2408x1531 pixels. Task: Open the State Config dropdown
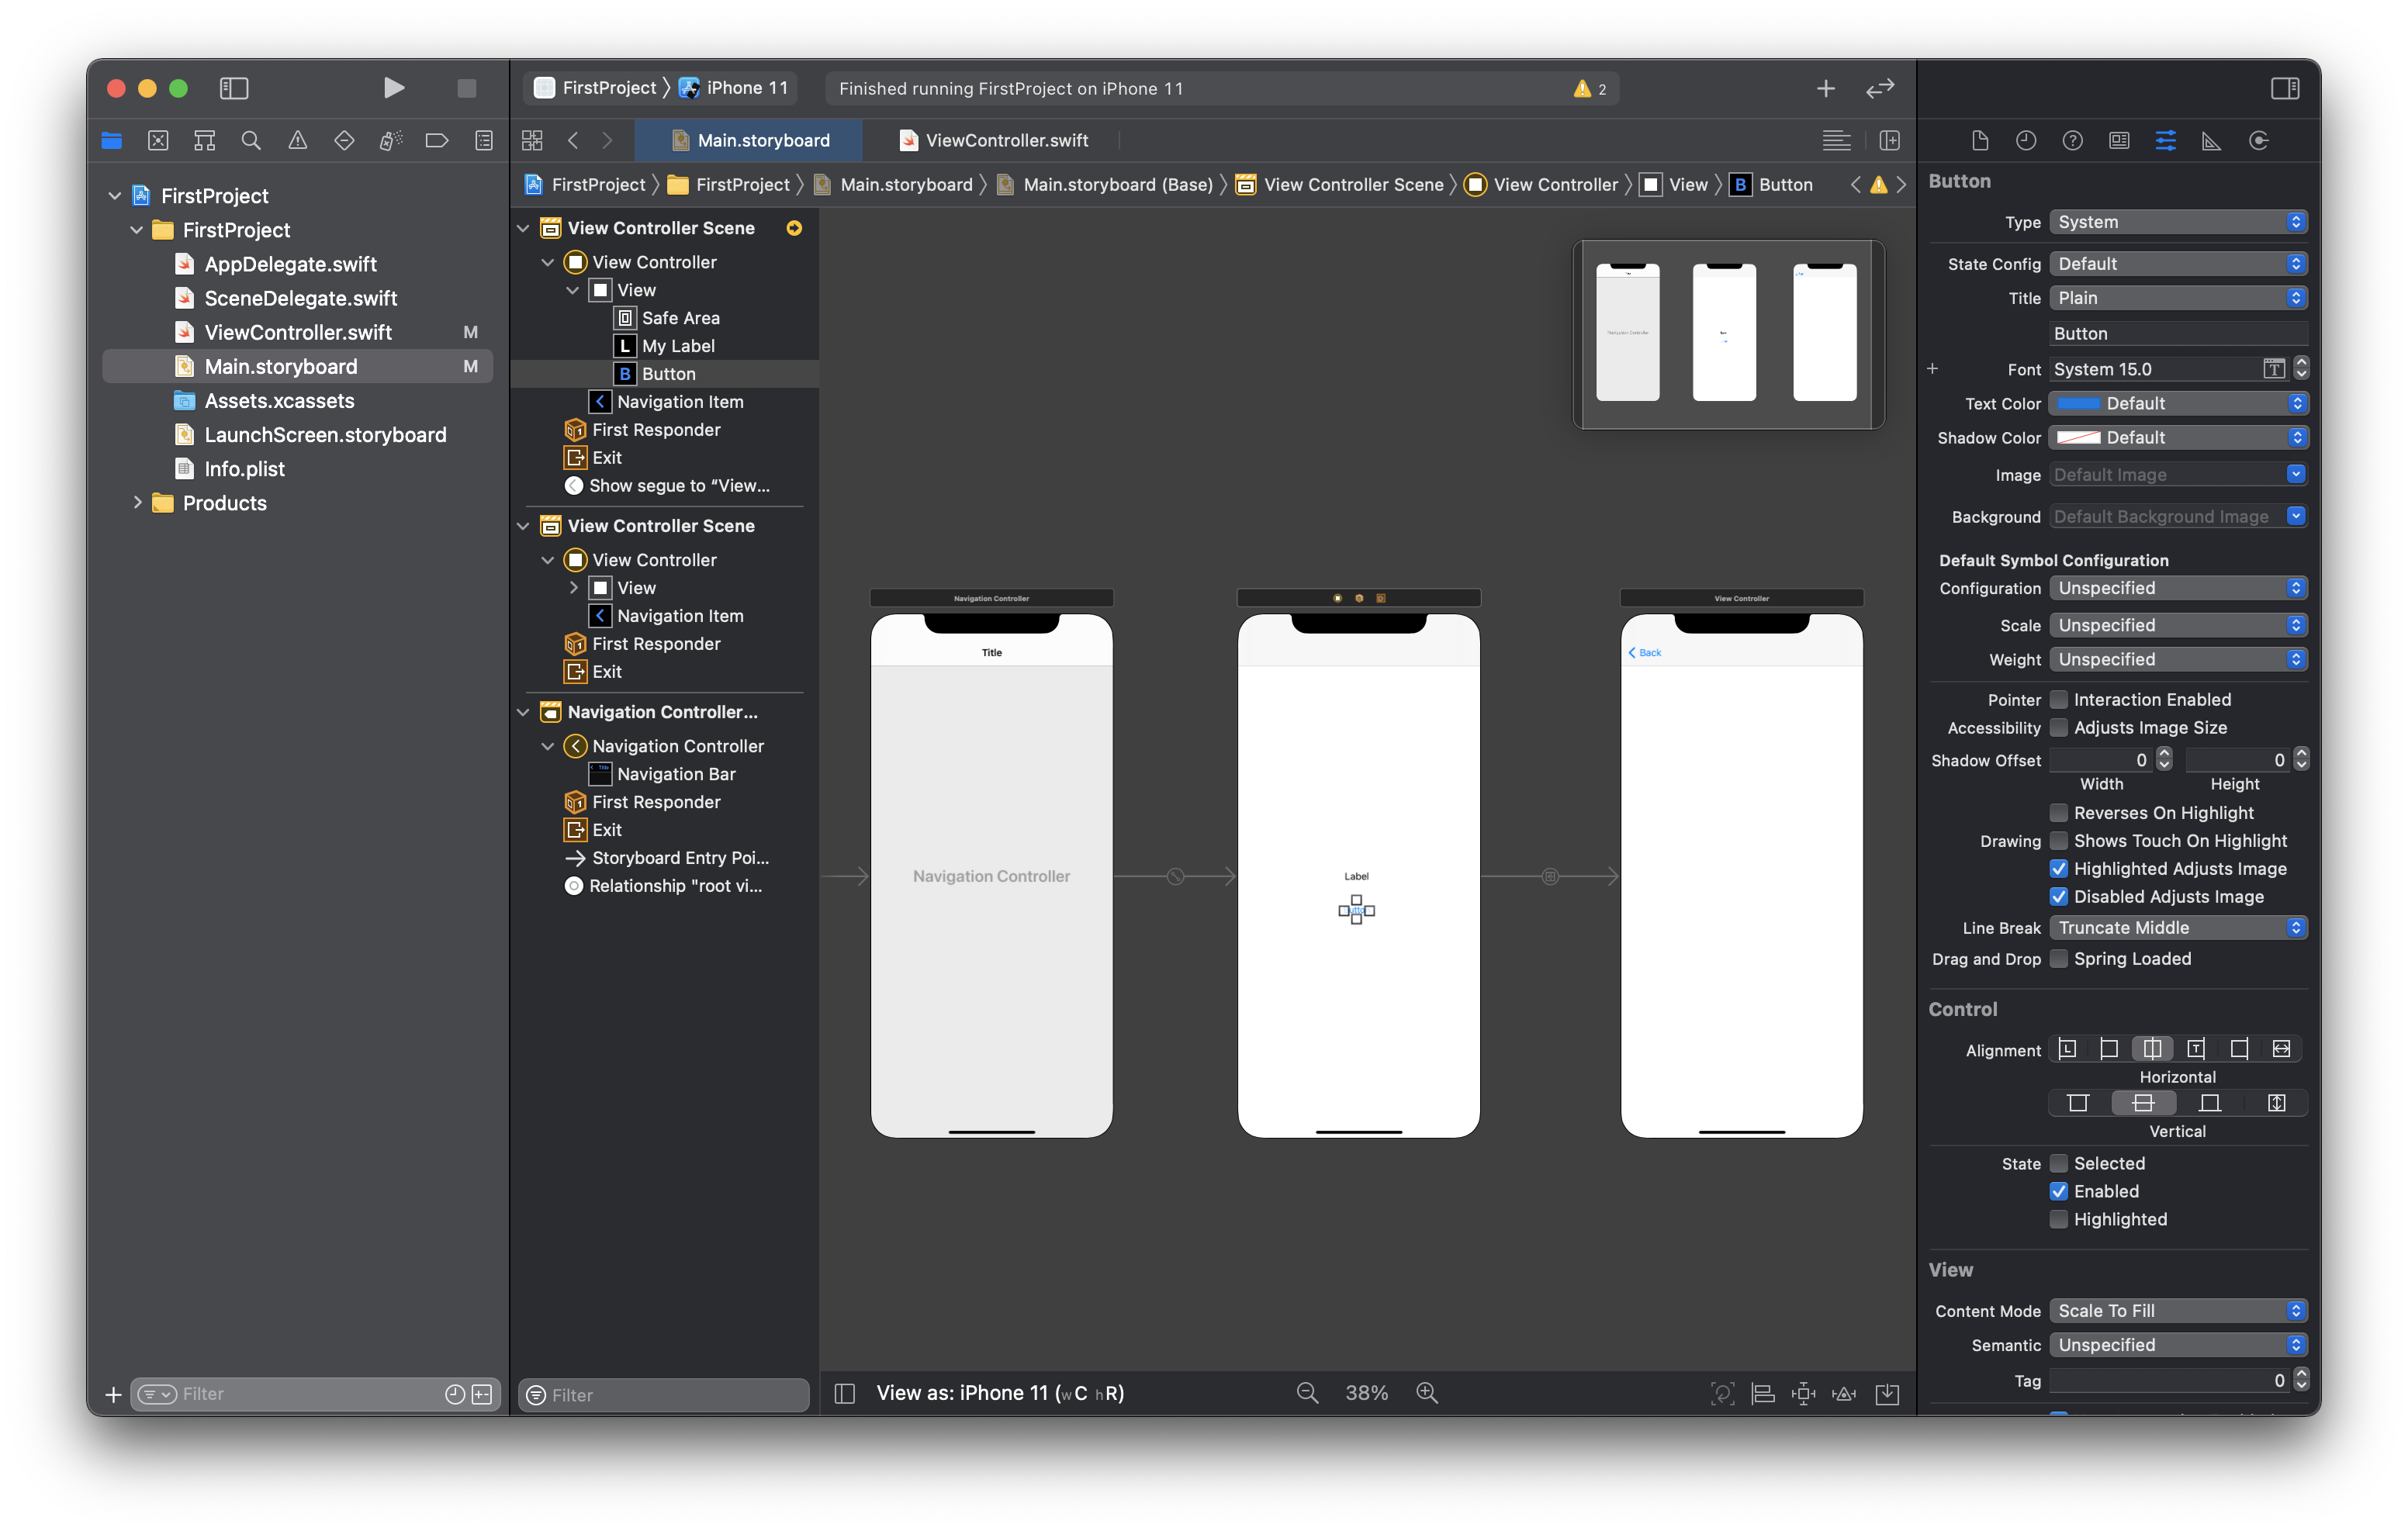(x=2178, y=264)
